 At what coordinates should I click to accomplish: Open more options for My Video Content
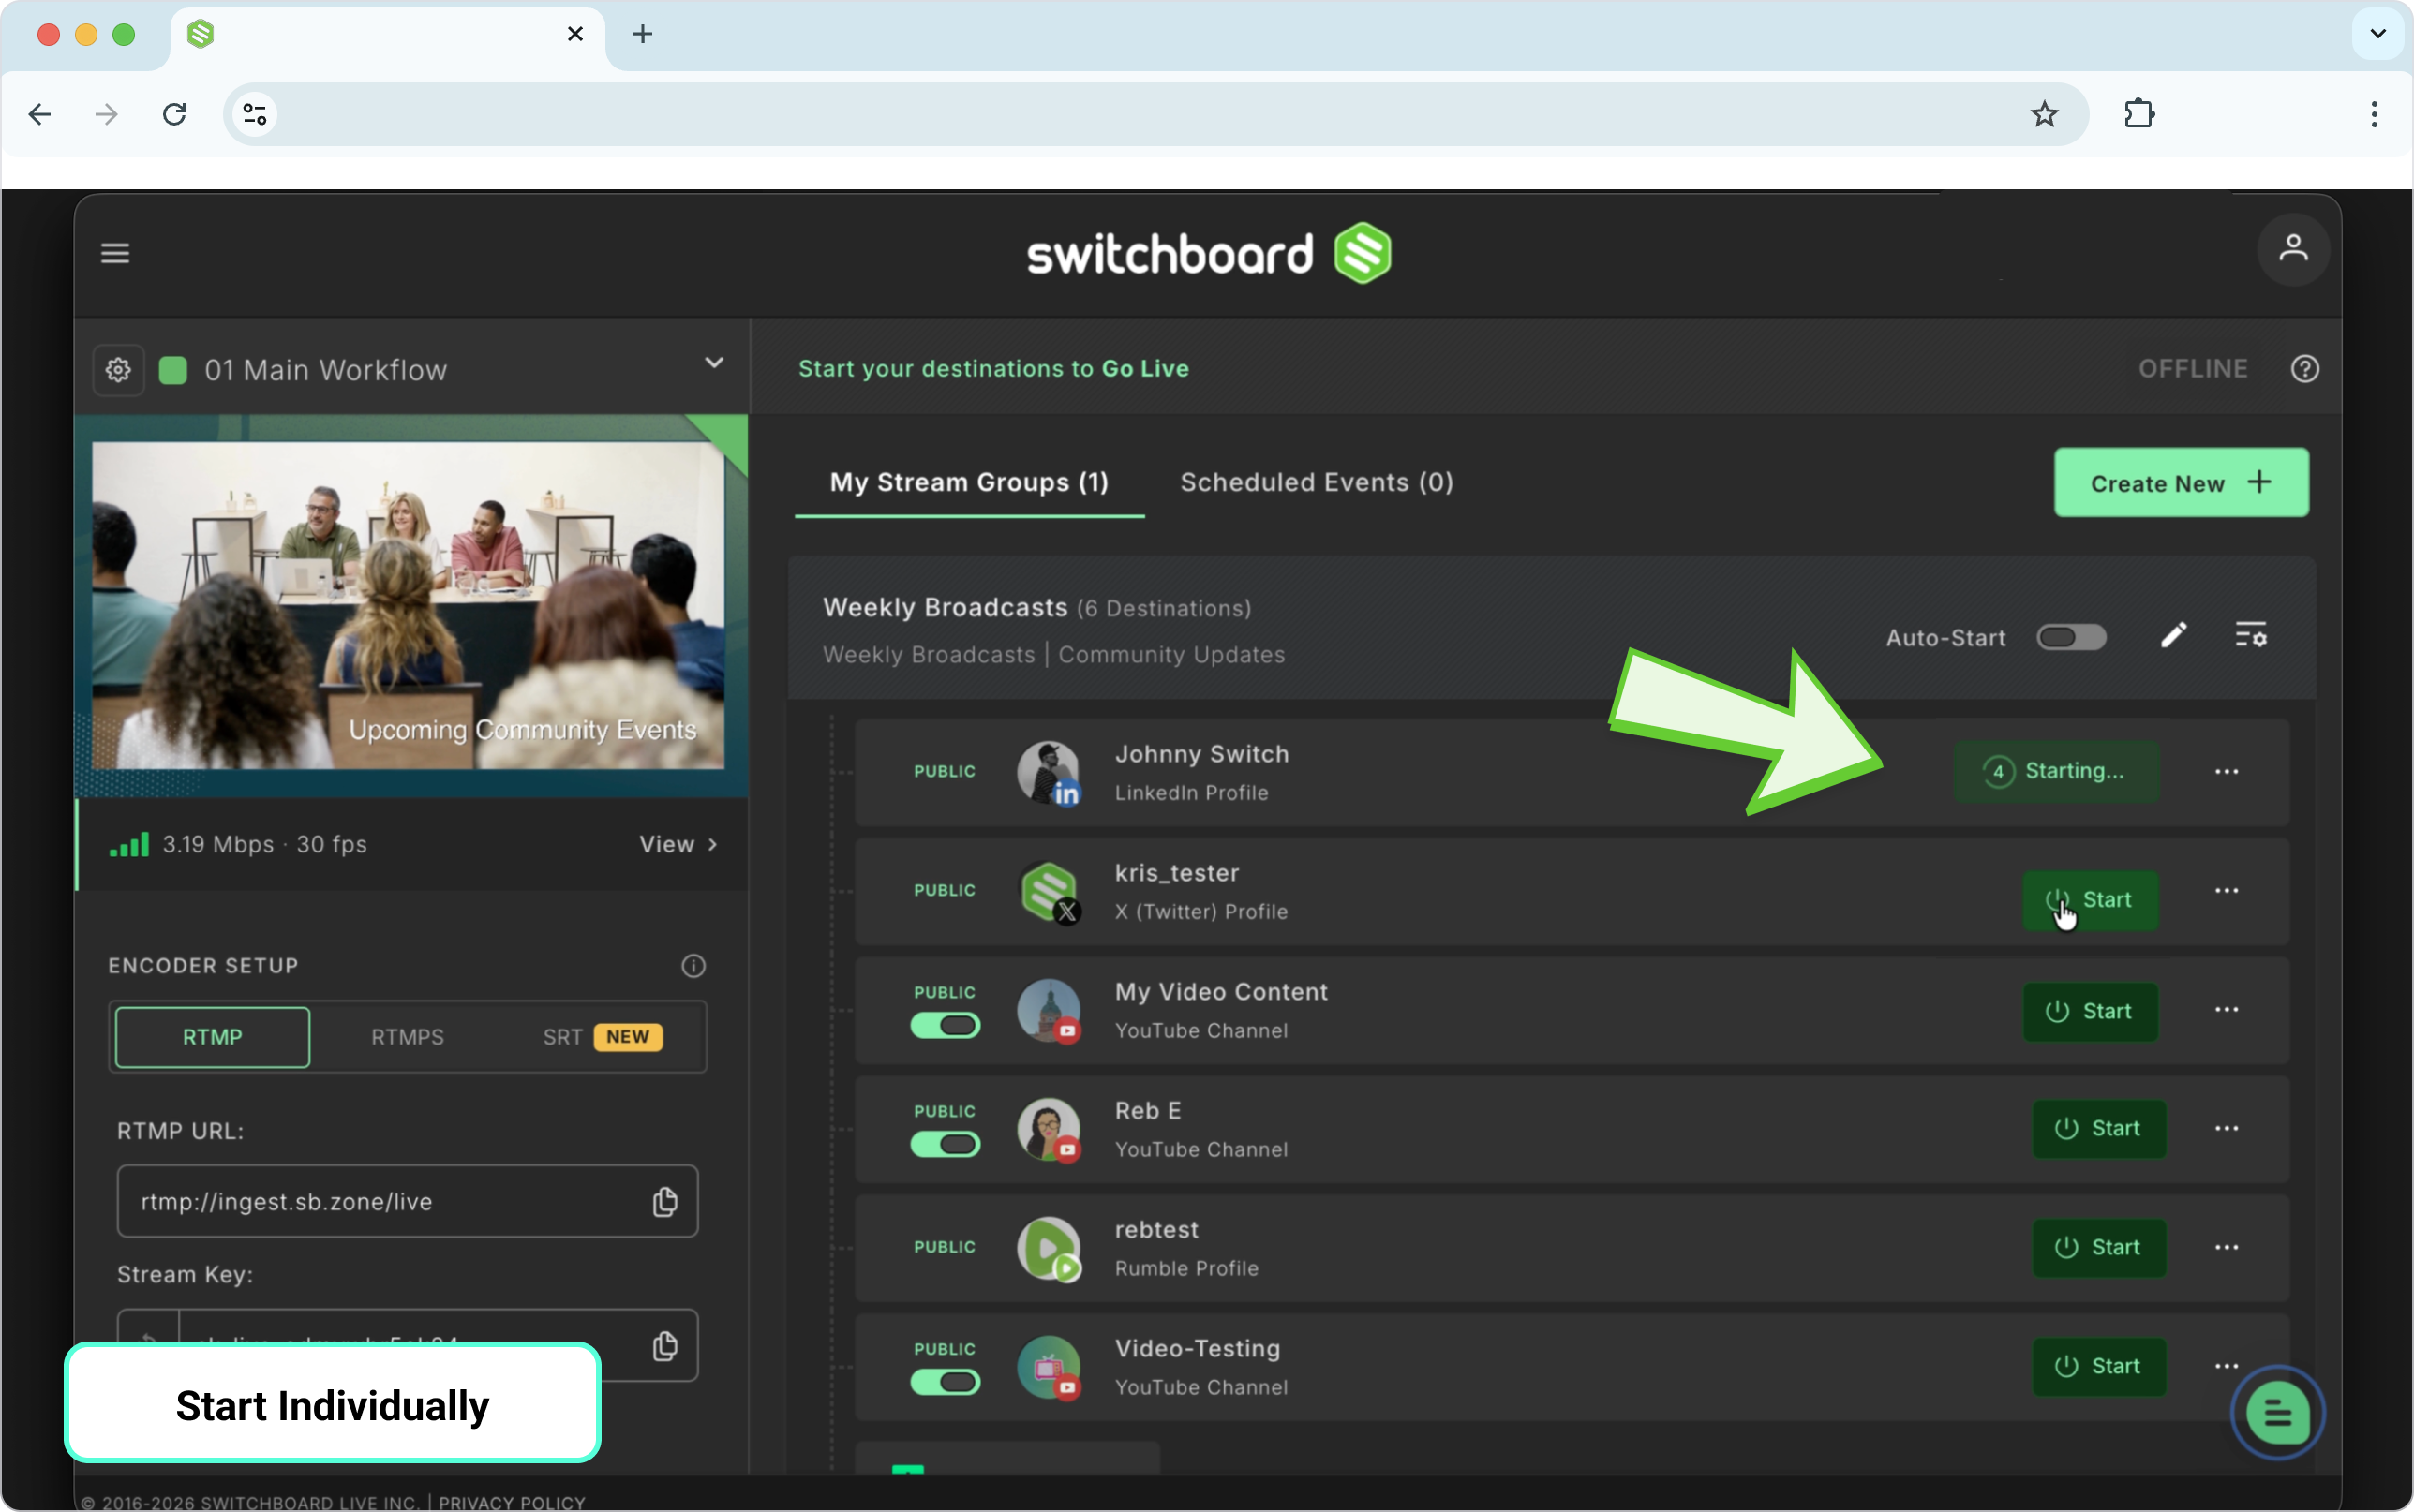pos(2226,1009)
